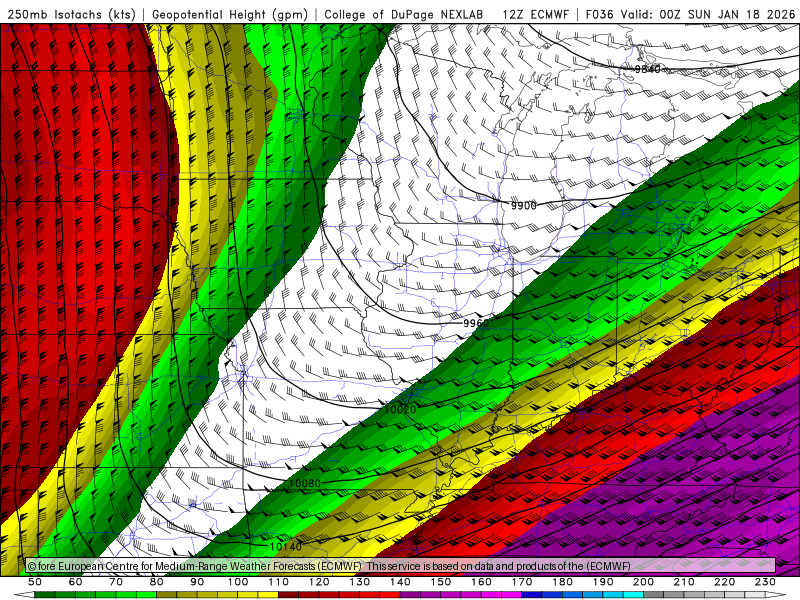Click the ECMWF copyright notice banner
The height and width of the screenshot is (600, 800).
pos(401,565)
